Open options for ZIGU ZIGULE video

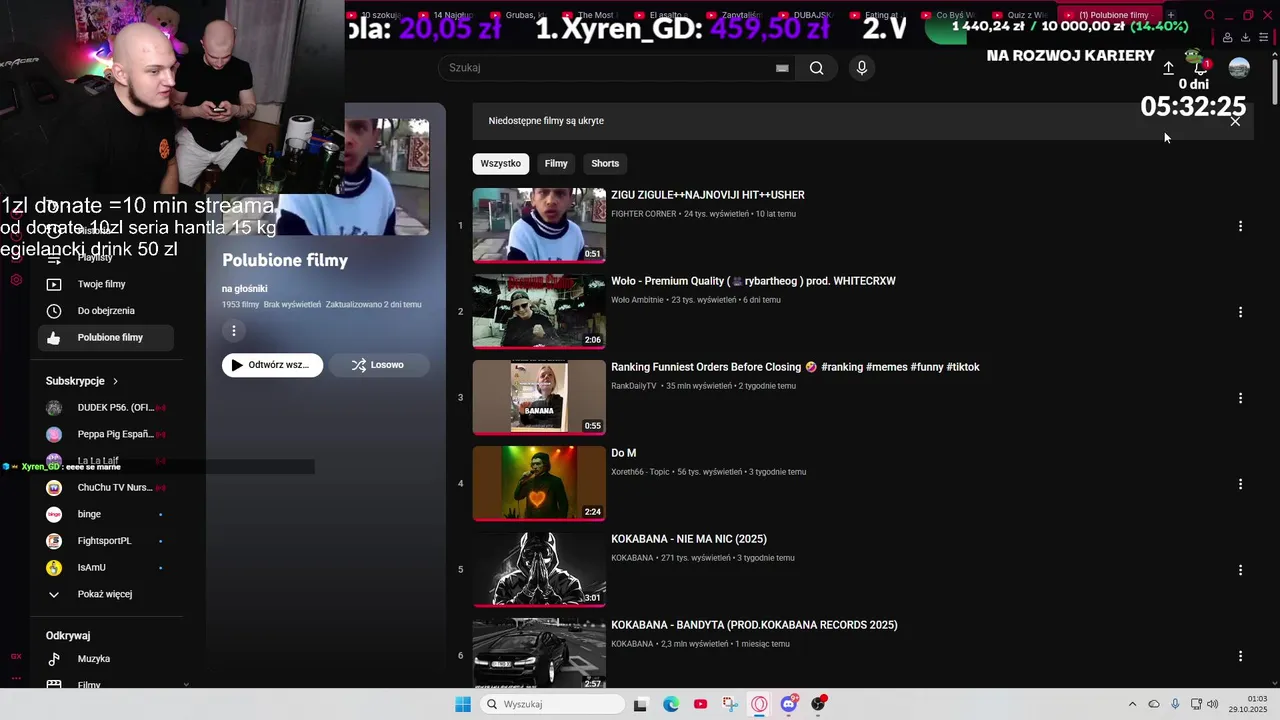click(x=1240, y=226)
